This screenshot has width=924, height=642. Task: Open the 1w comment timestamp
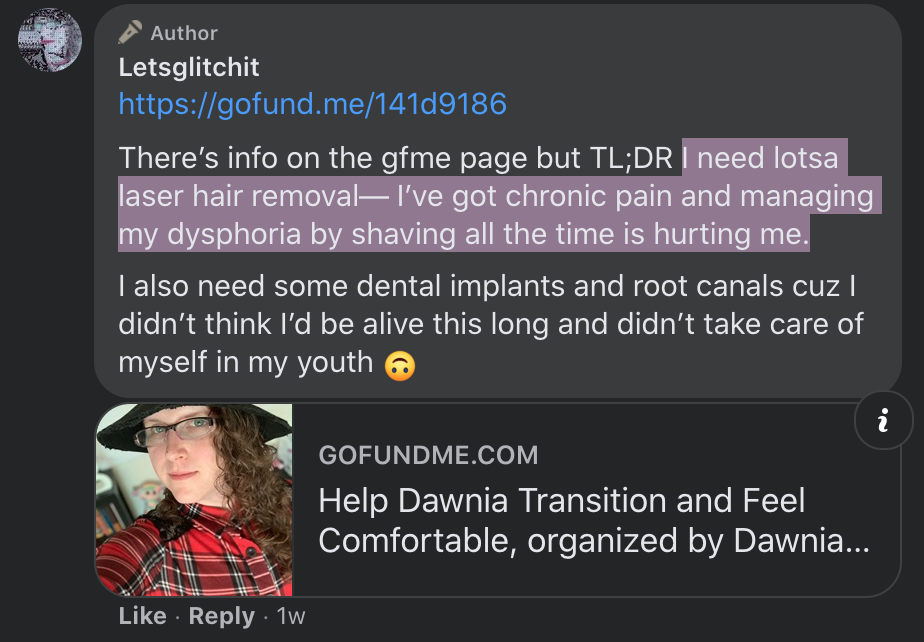tap(291, 615)
